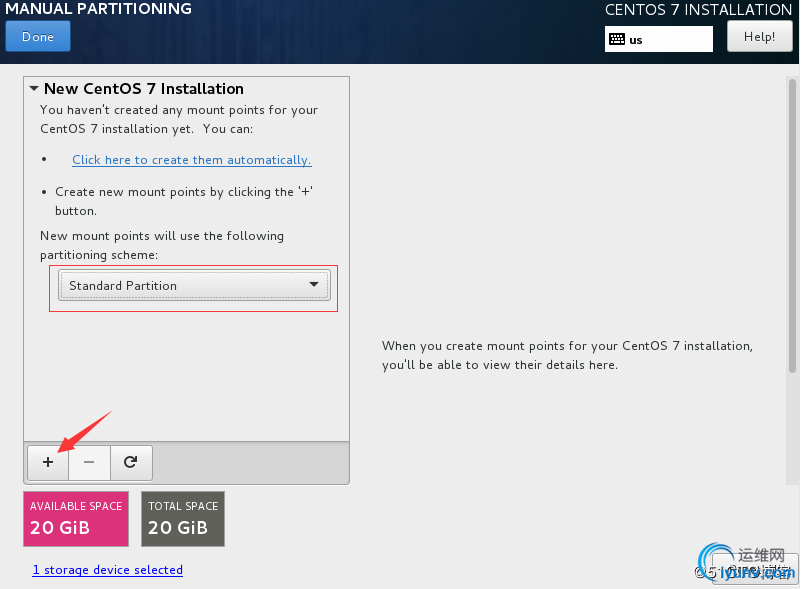Click the Total Space 20 GiB box

[x=183, y=519]
